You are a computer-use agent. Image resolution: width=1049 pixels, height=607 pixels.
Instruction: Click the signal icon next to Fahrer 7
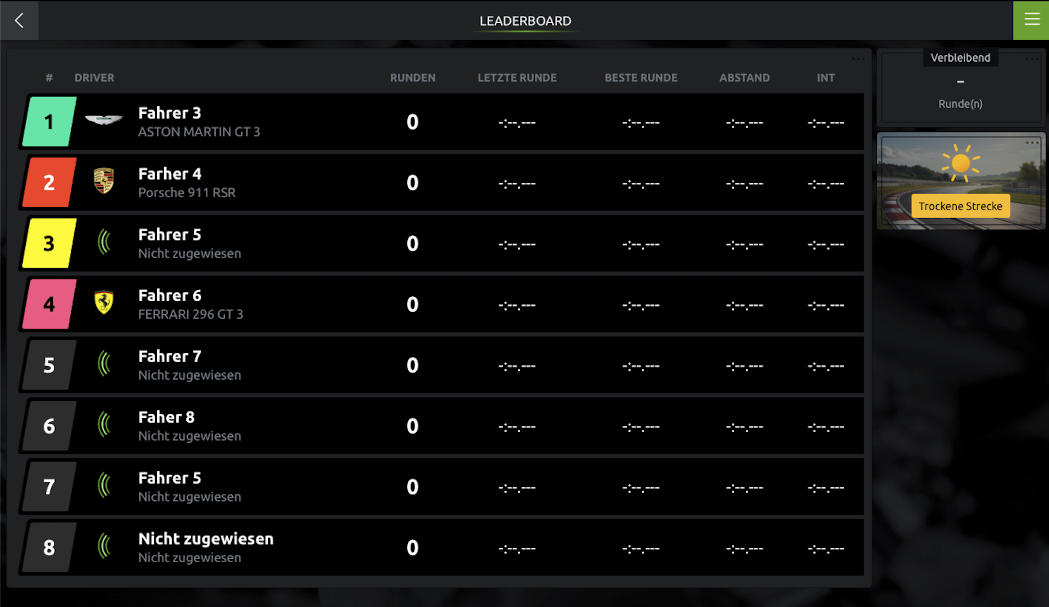103,364
